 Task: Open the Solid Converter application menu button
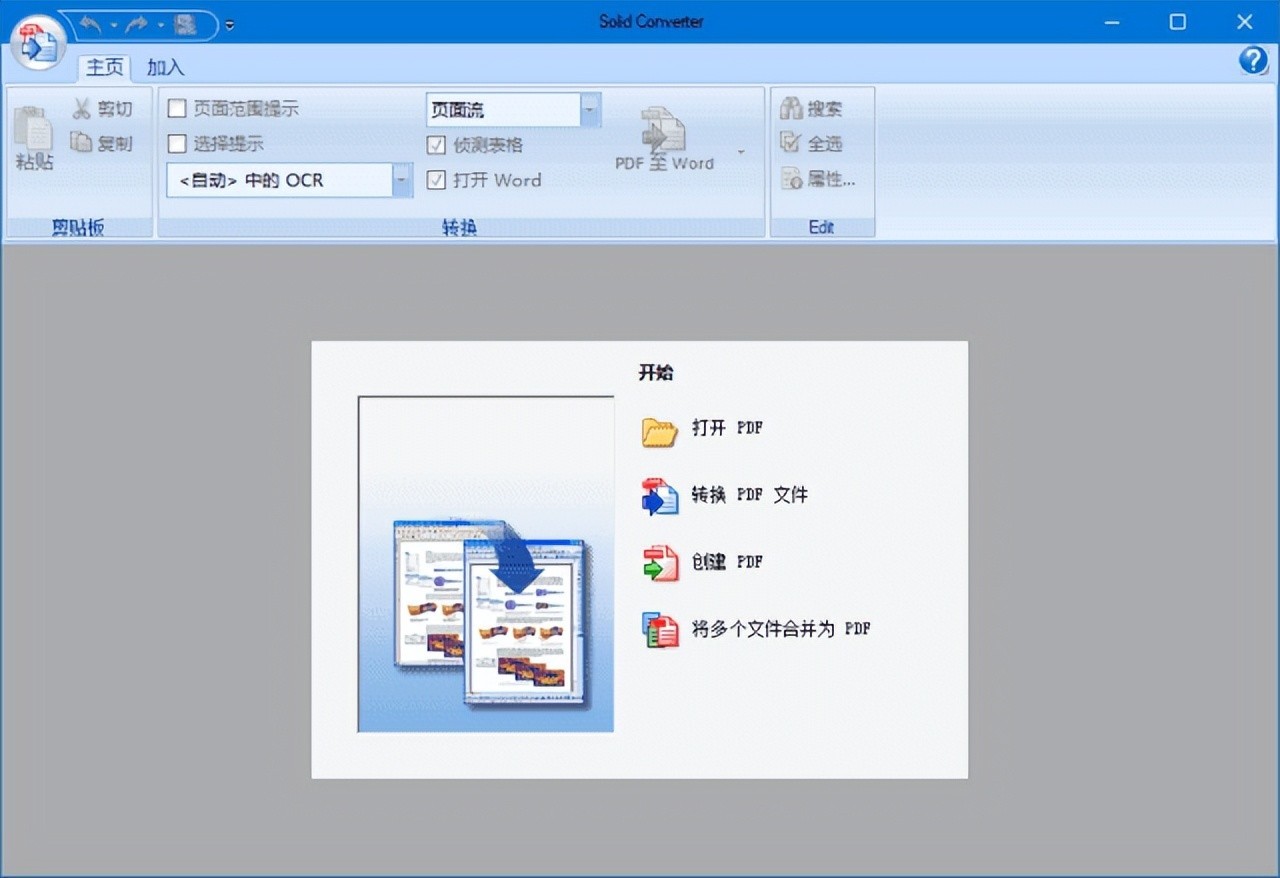pyautogui.click(x=38, y=43)
